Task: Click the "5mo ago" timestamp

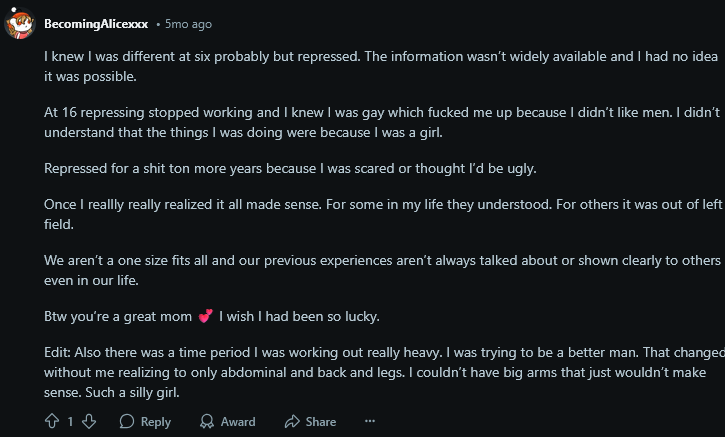Action: (189, 23)
